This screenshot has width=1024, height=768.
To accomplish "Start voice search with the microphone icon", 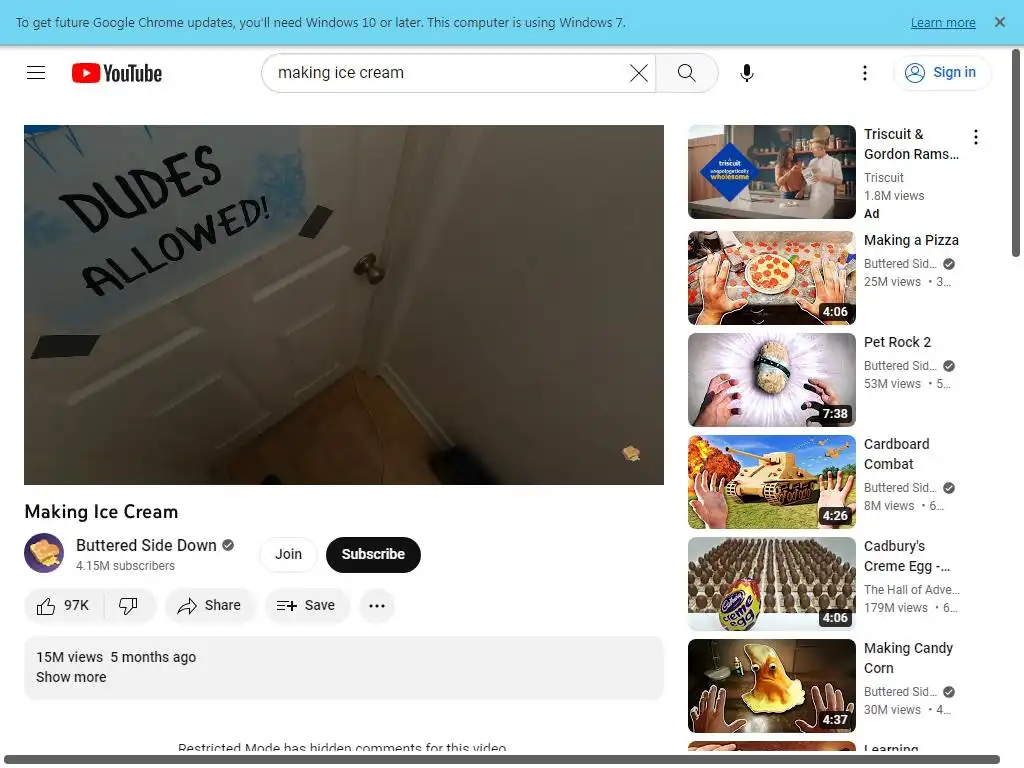I will [746, 73].
